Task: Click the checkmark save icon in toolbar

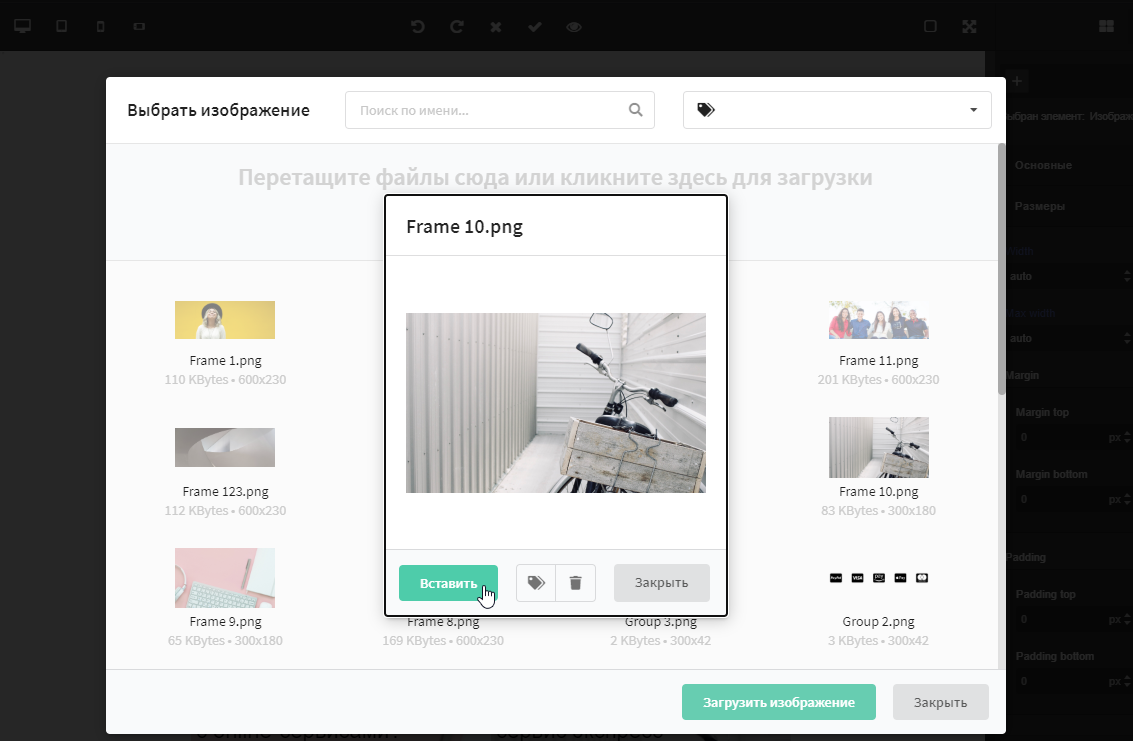Action: click(x=535, y=27)
